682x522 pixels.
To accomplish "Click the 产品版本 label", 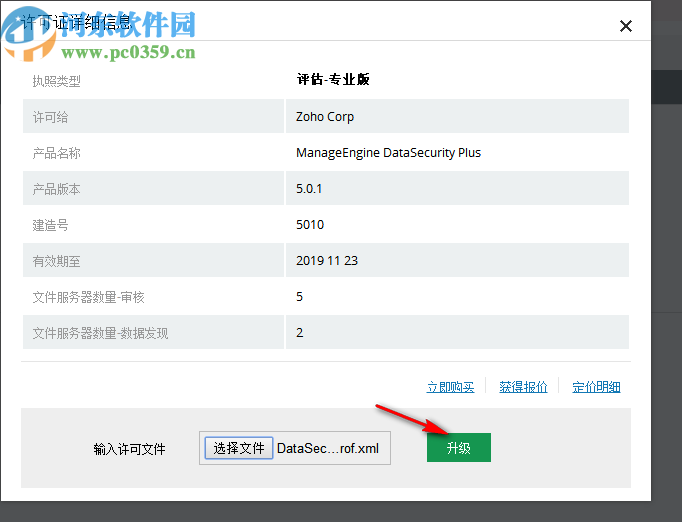I will 57,189.
